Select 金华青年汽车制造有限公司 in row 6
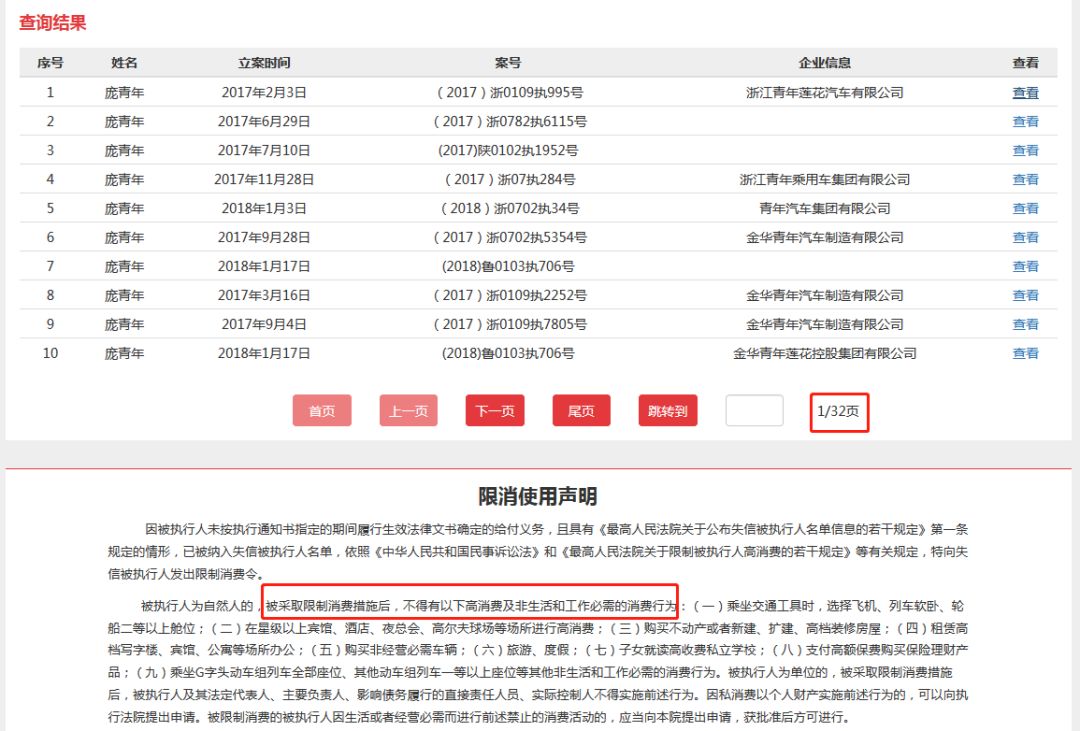 click(x=824, y=237)
